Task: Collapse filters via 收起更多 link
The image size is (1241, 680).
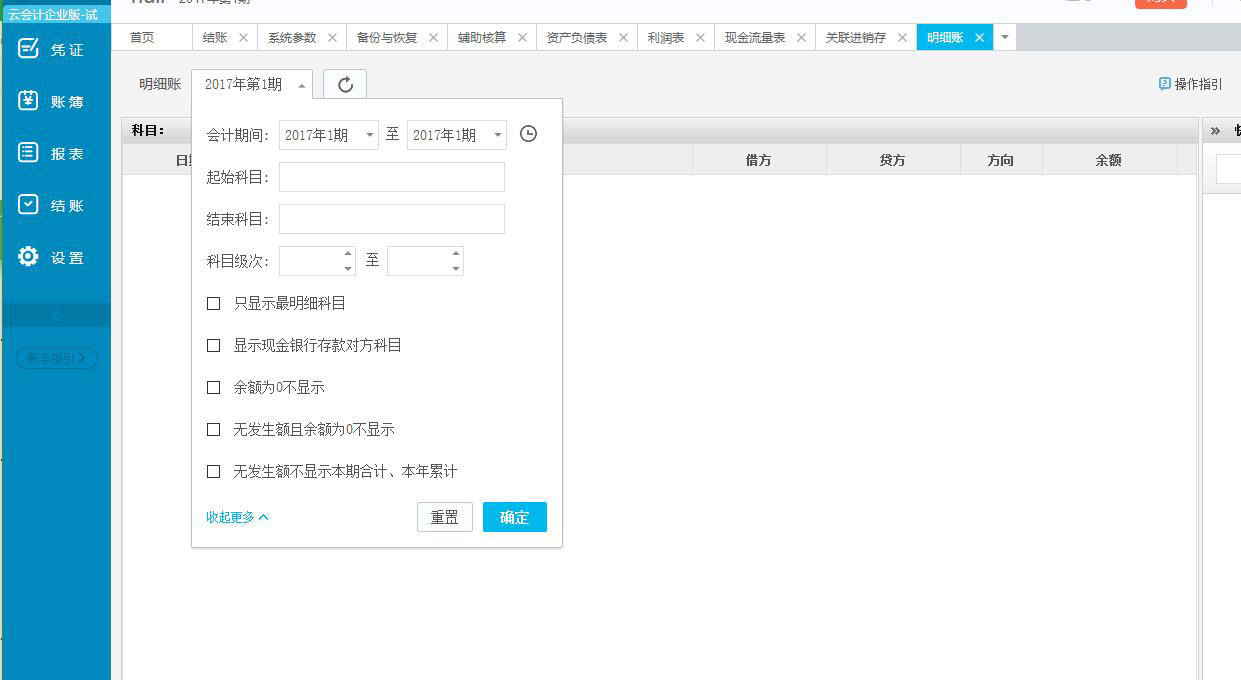Action: tap(237, 517)
